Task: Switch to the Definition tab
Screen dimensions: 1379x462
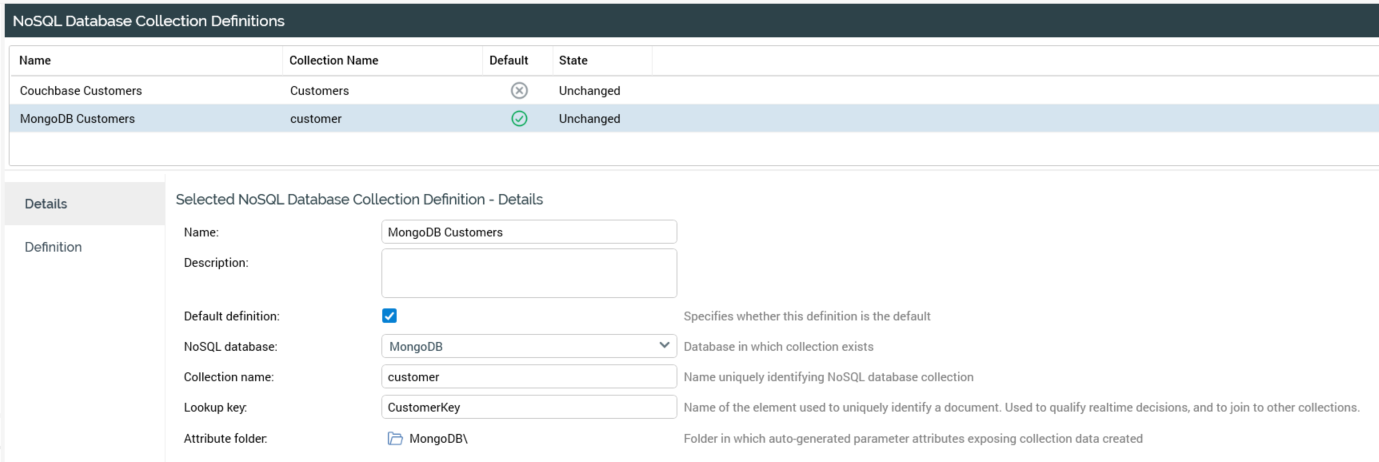Action: point(53,247)
